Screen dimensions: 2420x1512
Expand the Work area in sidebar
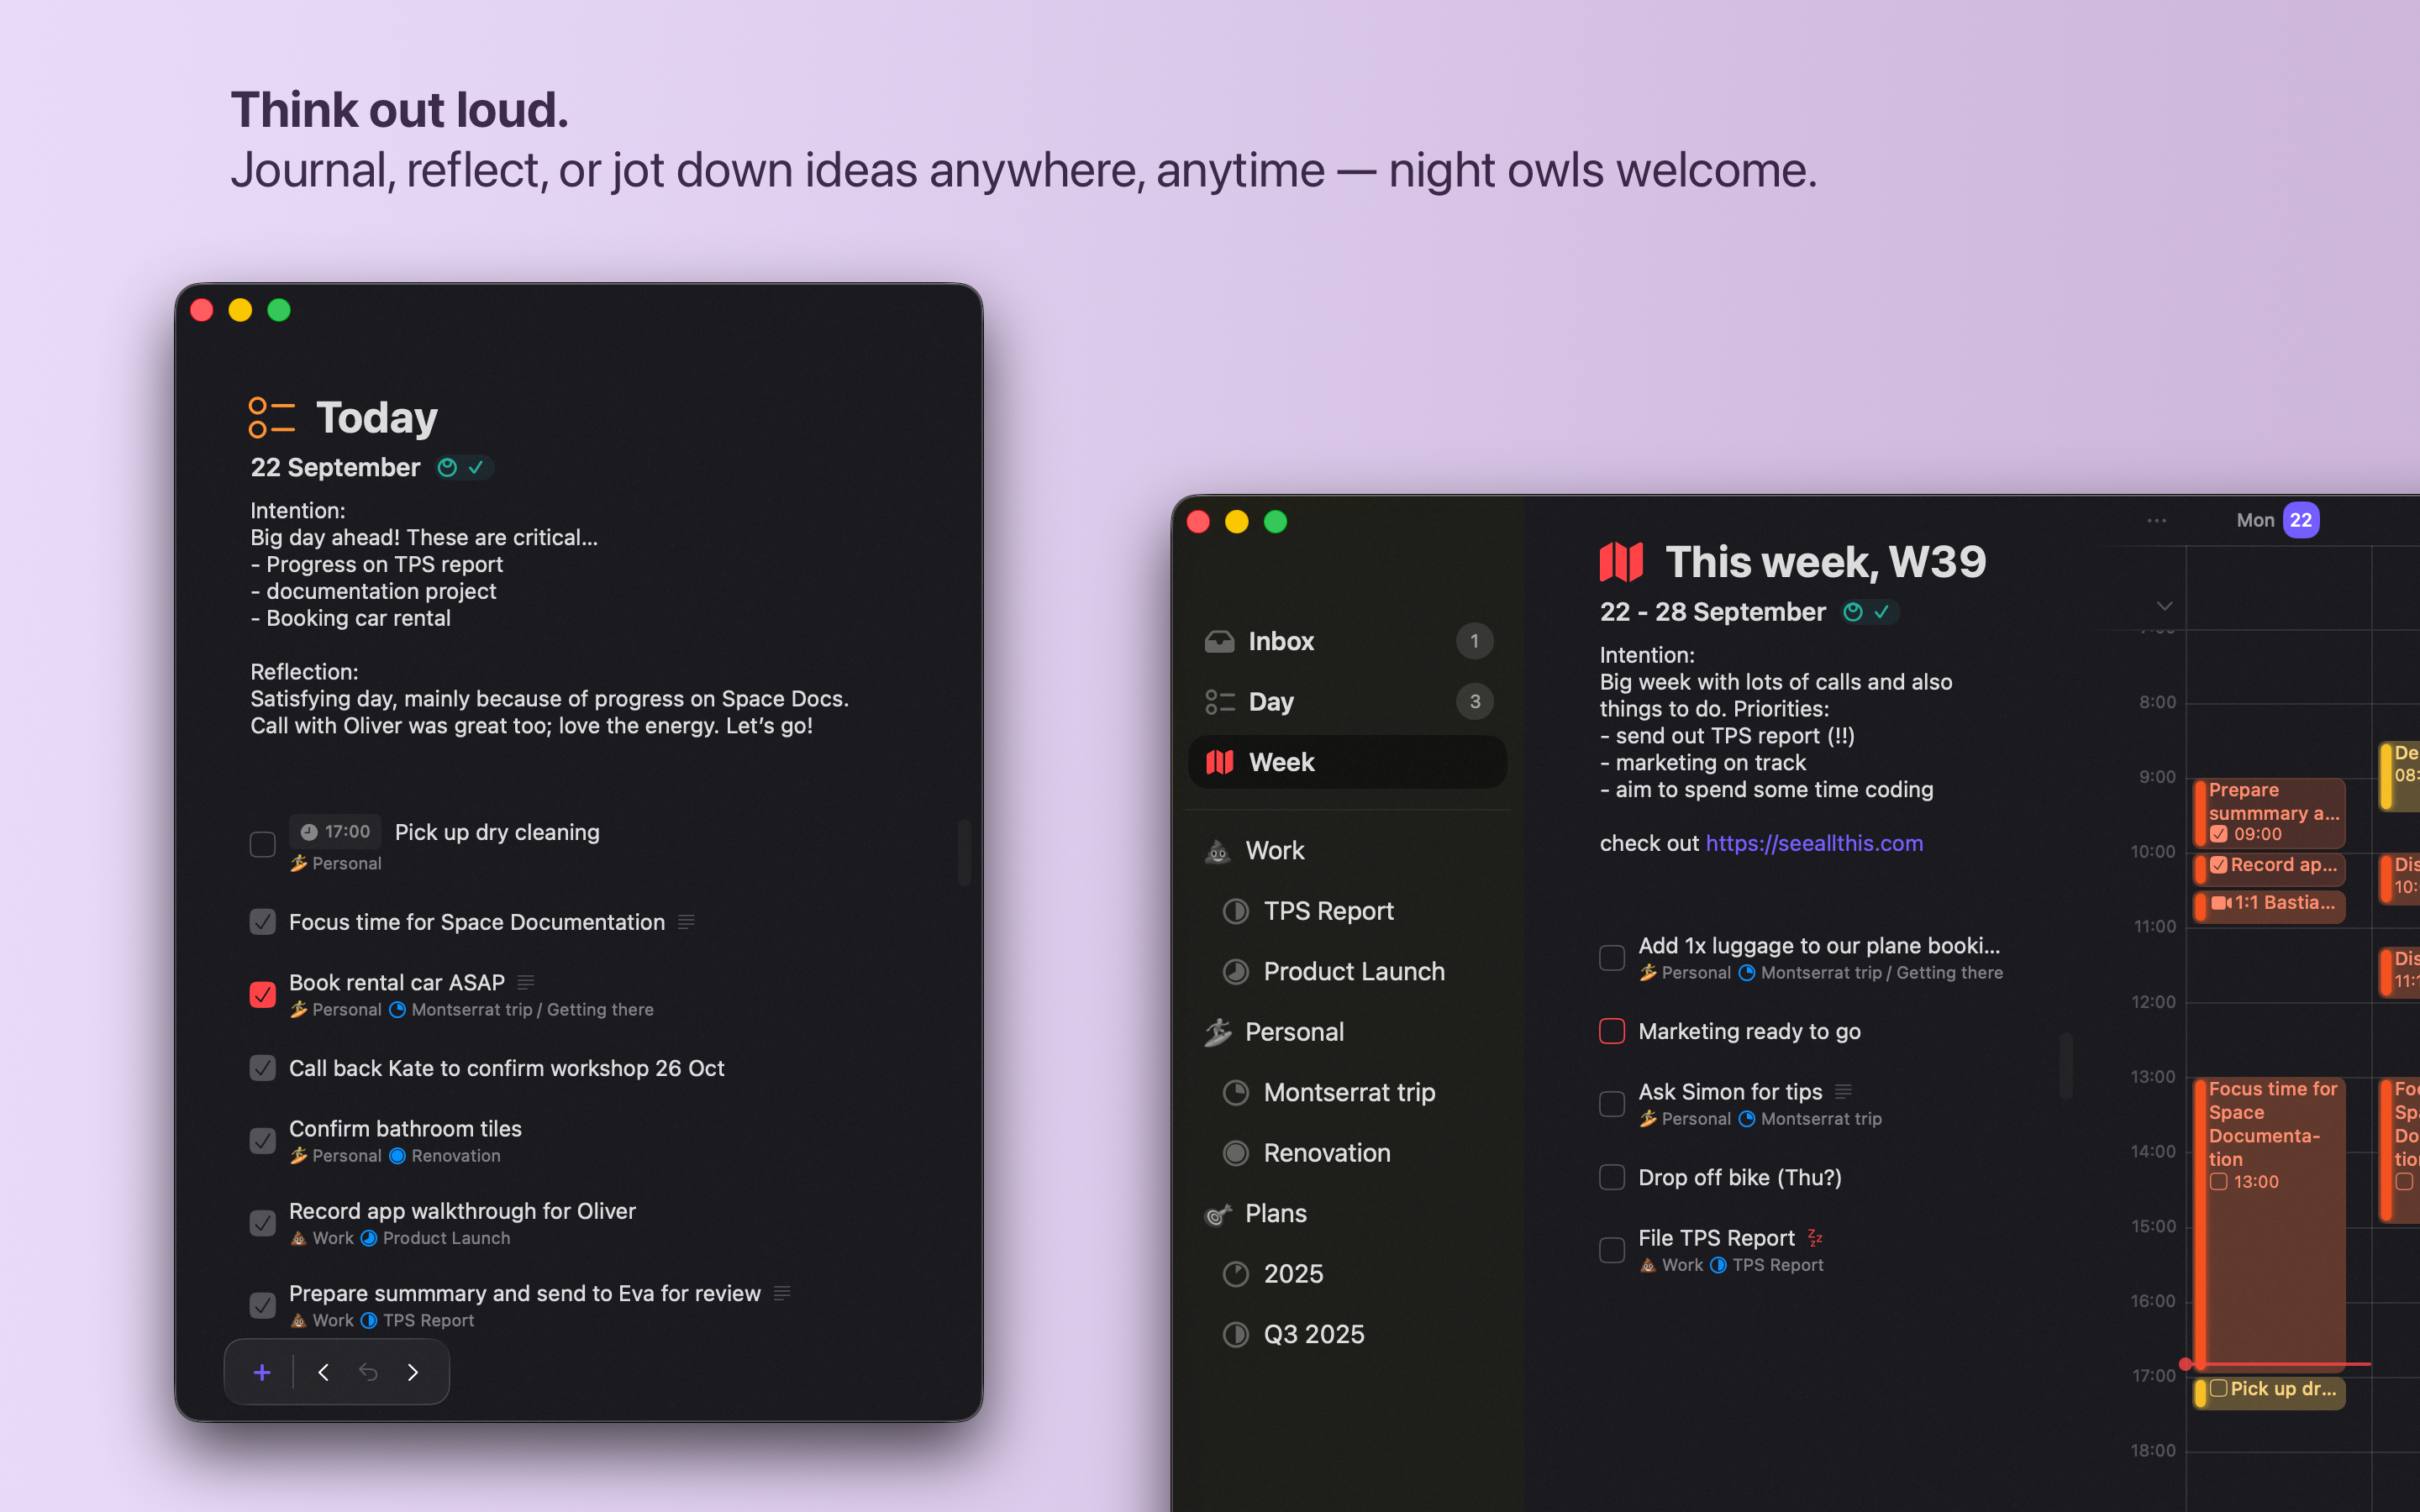click(x=1274, y=850)
